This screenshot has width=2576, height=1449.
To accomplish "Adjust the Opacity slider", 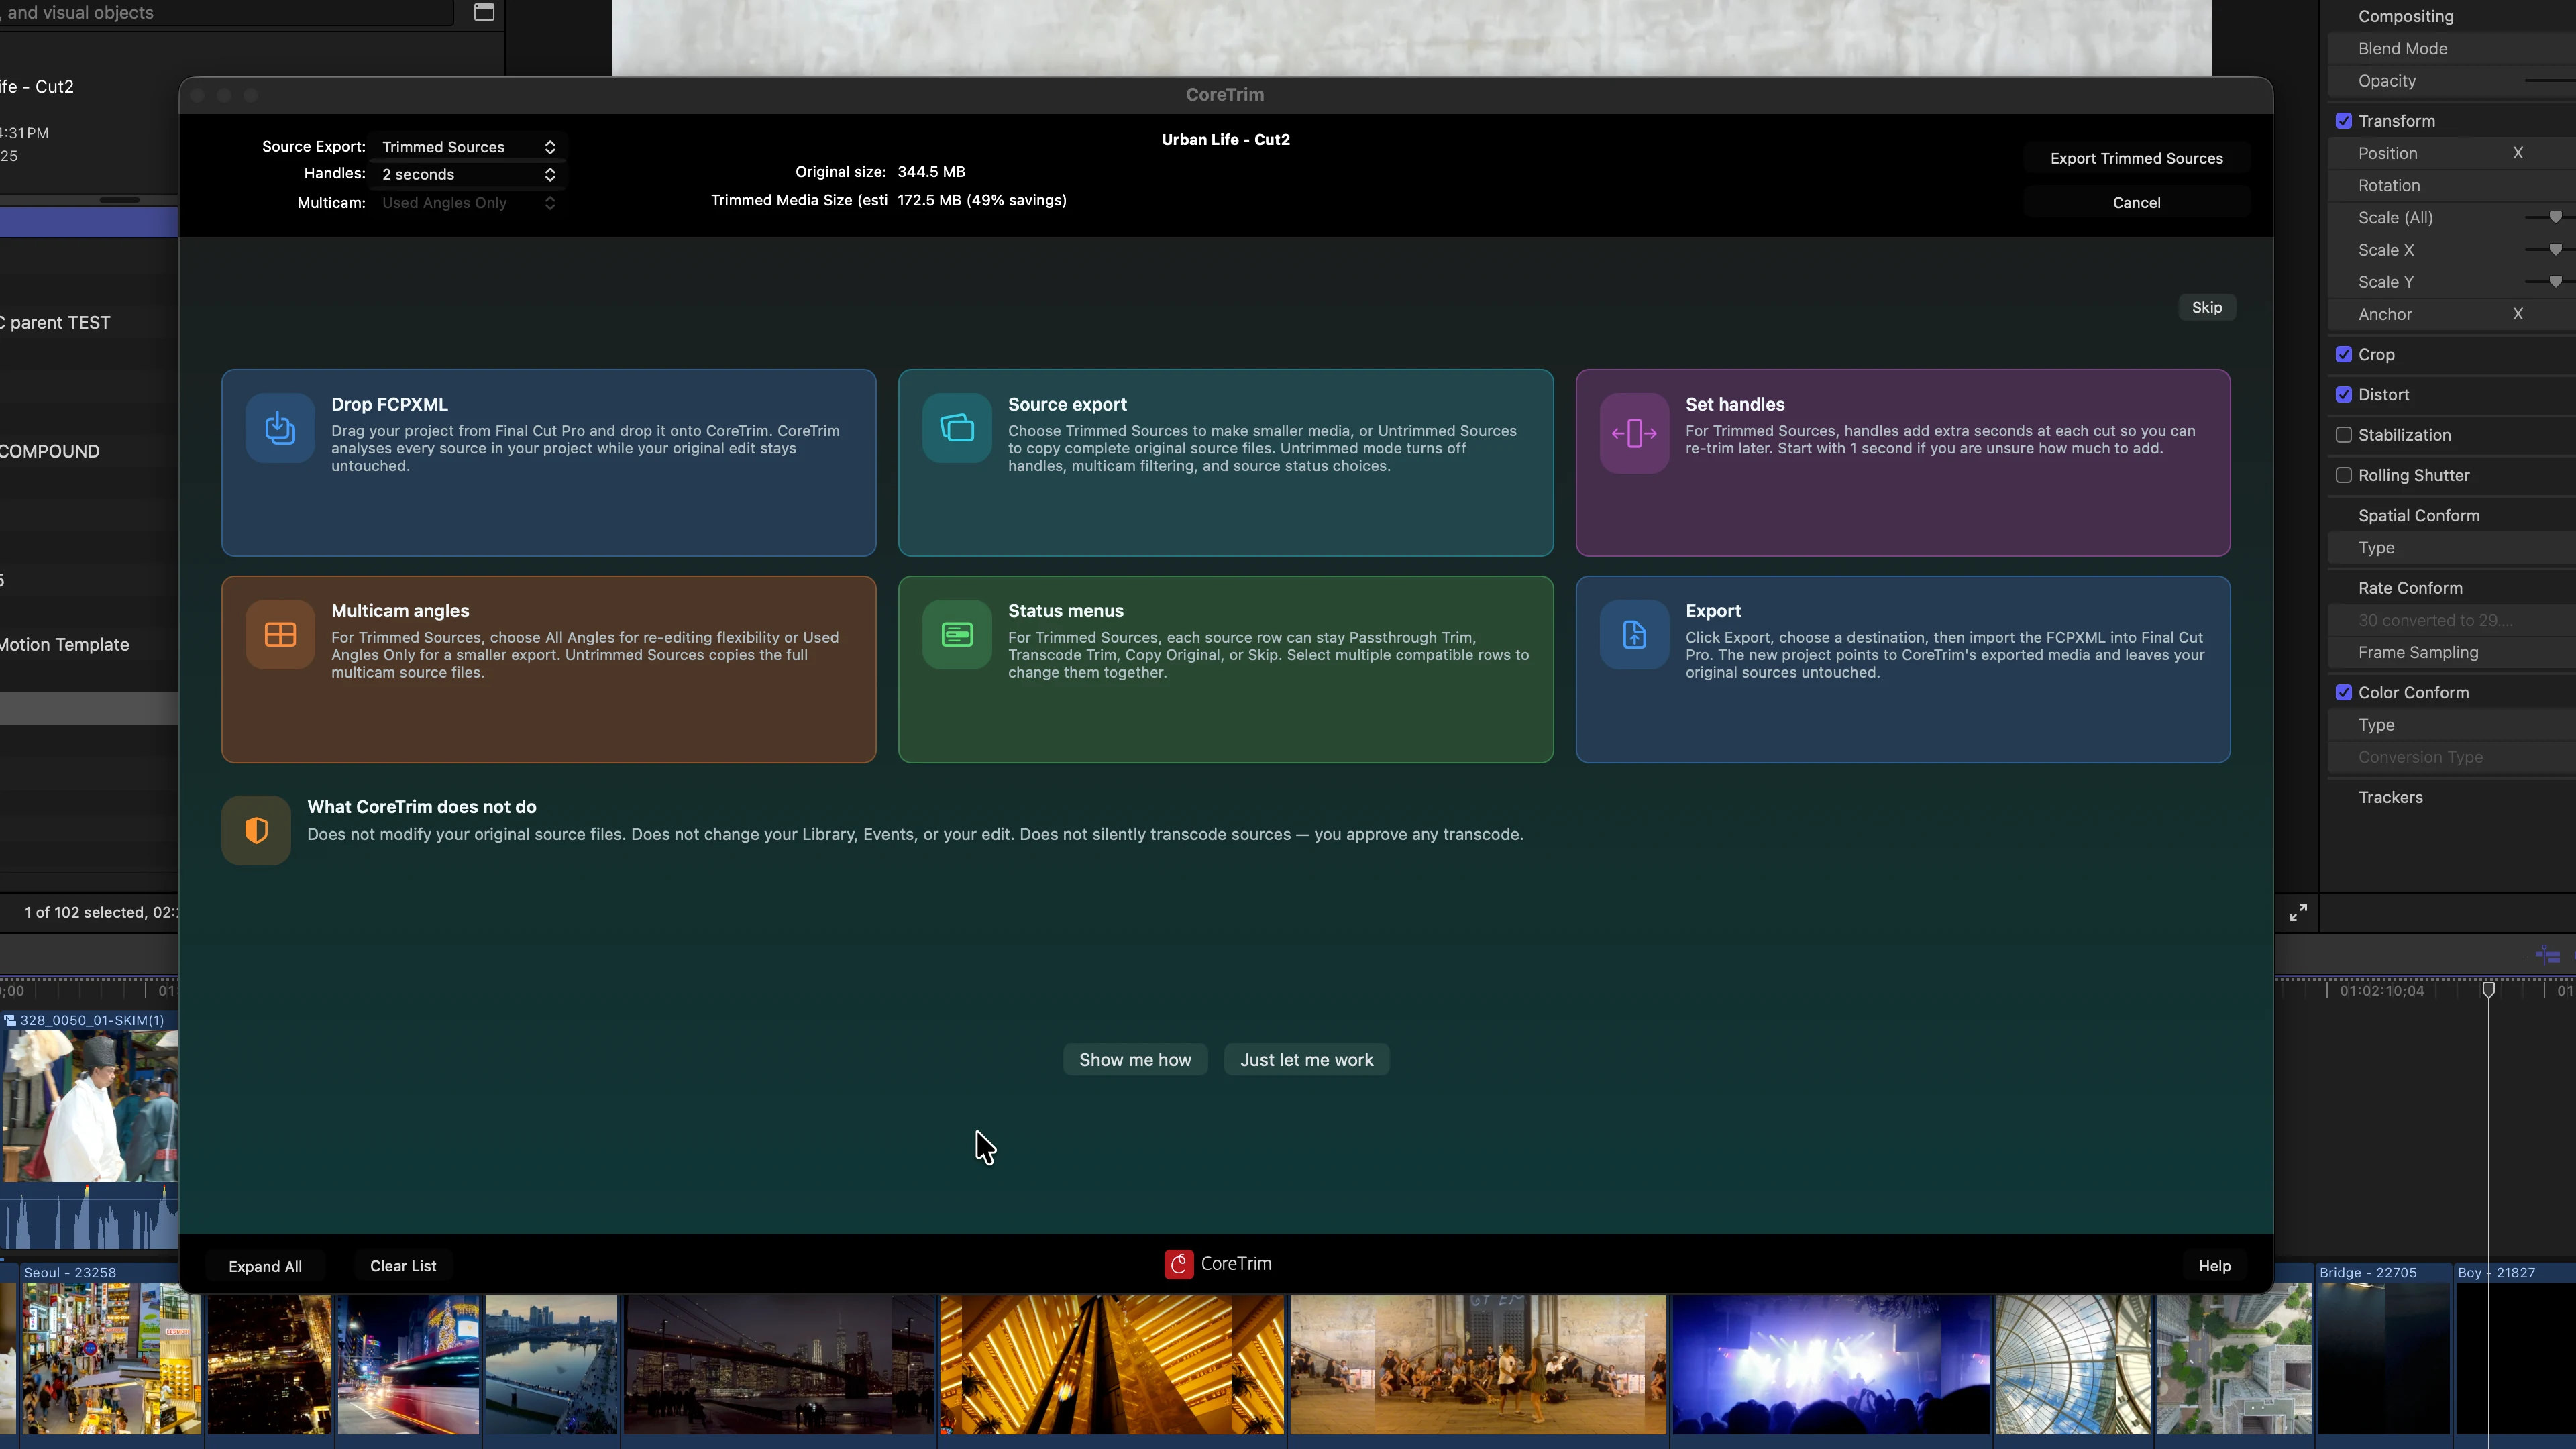I will pos(2550,81).
